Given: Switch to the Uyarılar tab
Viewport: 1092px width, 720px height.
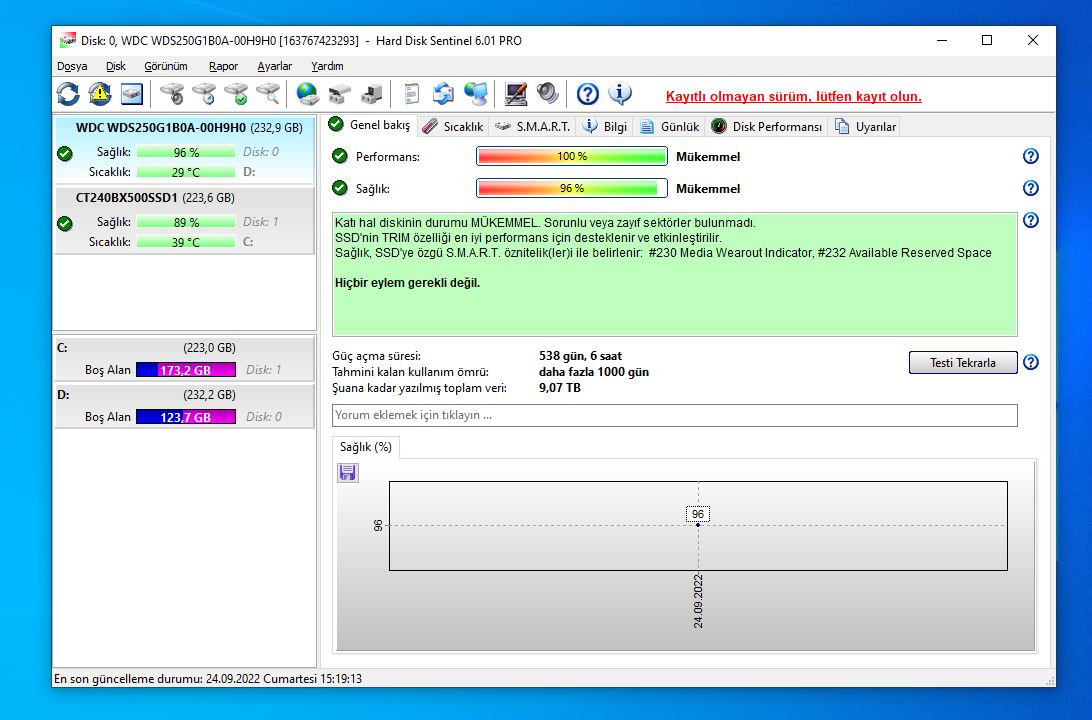Looking at the screenshot, I should [866, 127].
